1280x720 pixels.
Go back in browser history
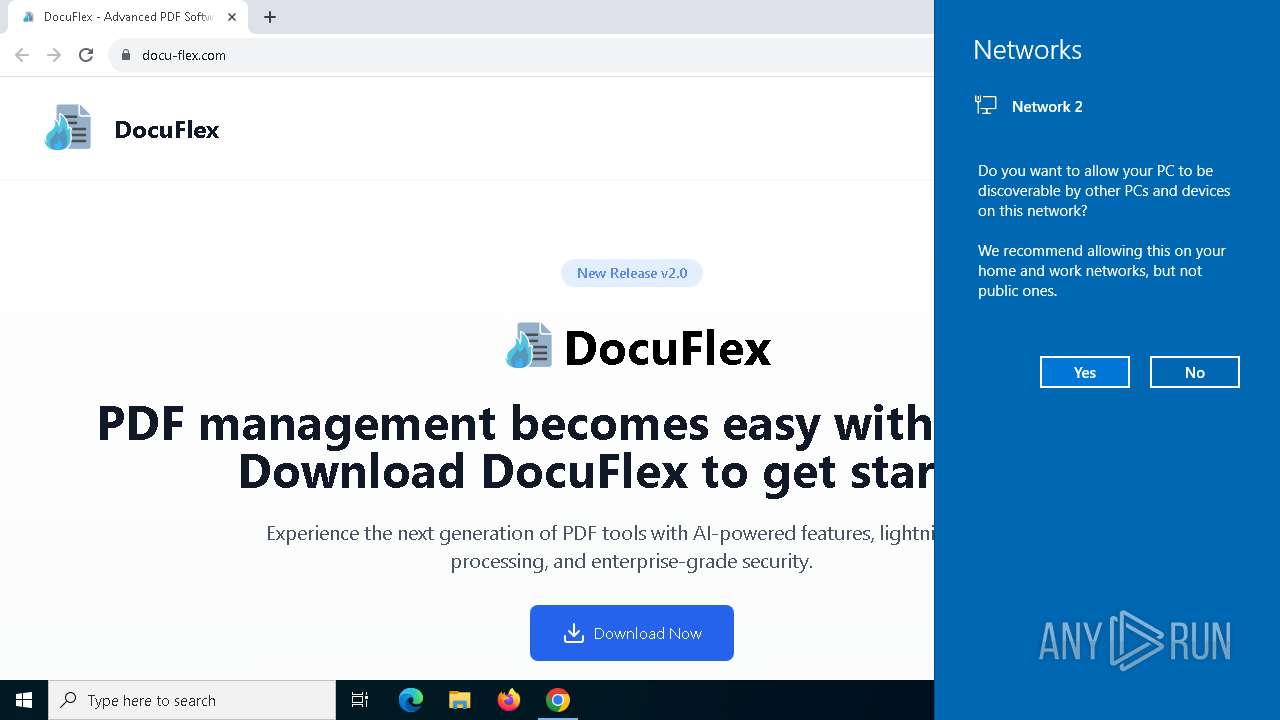22,55
